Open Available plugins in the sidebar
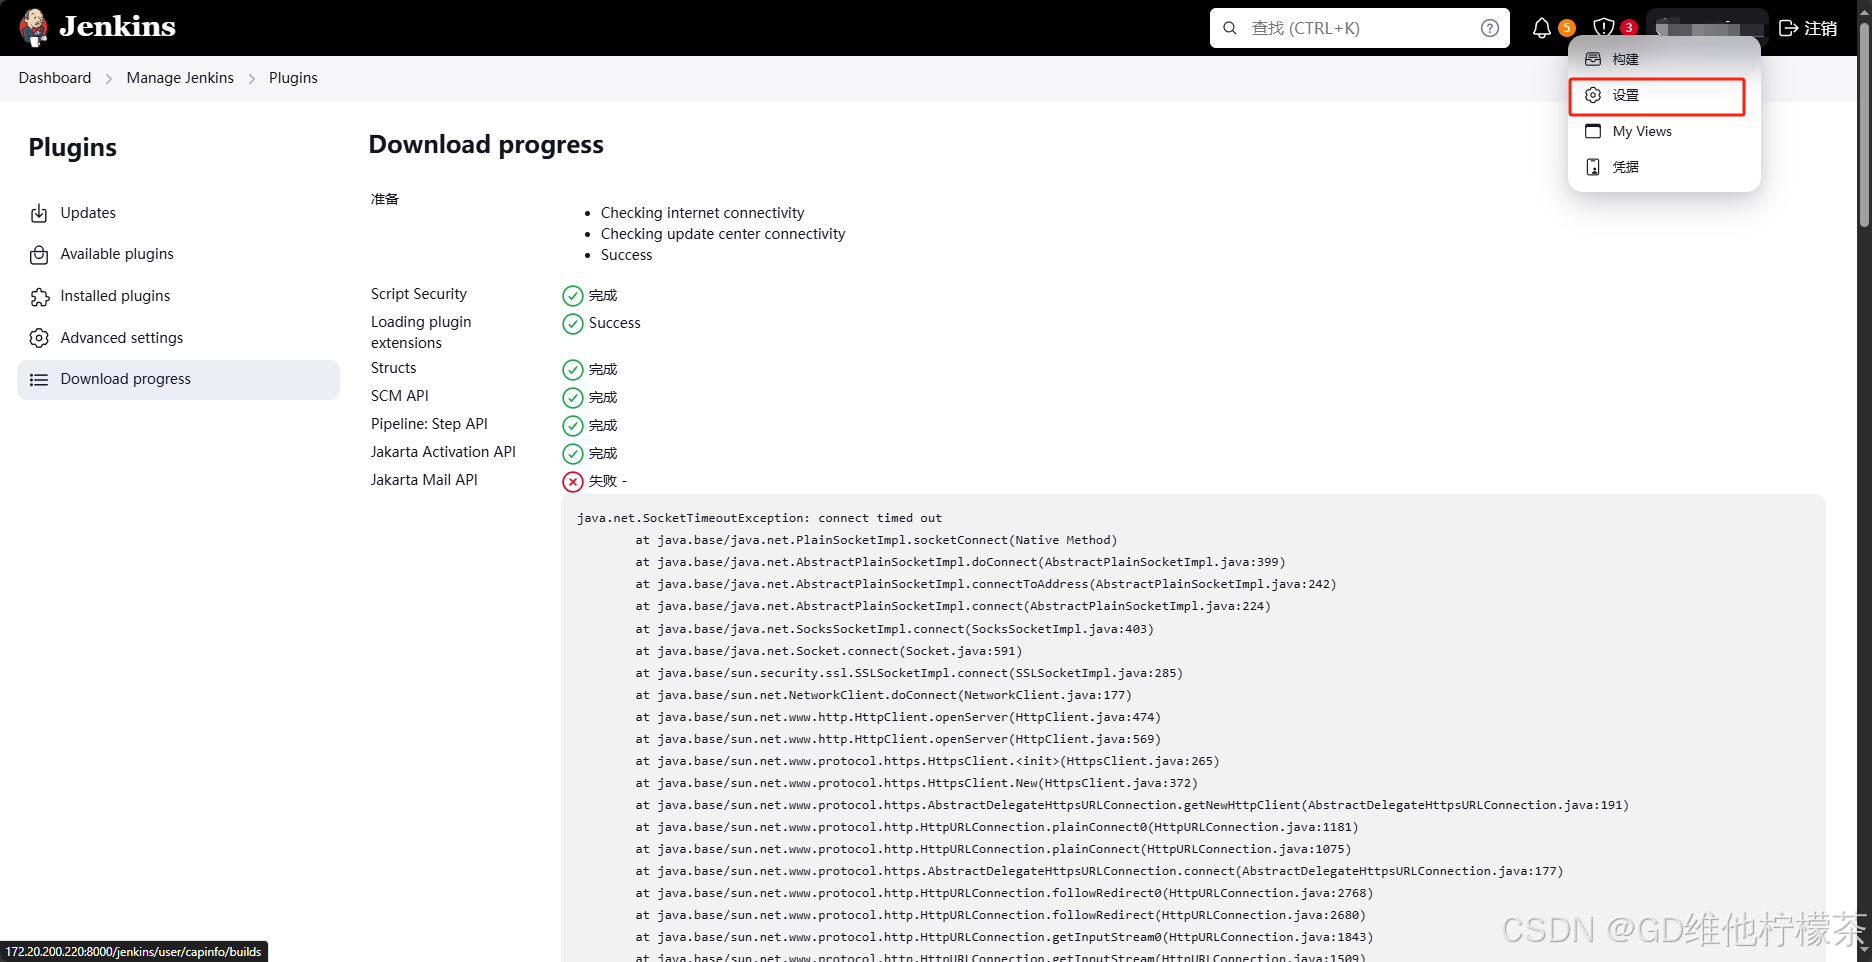Image resolution: width=1872 pixels, height=962 pixels. click(178, 254)
